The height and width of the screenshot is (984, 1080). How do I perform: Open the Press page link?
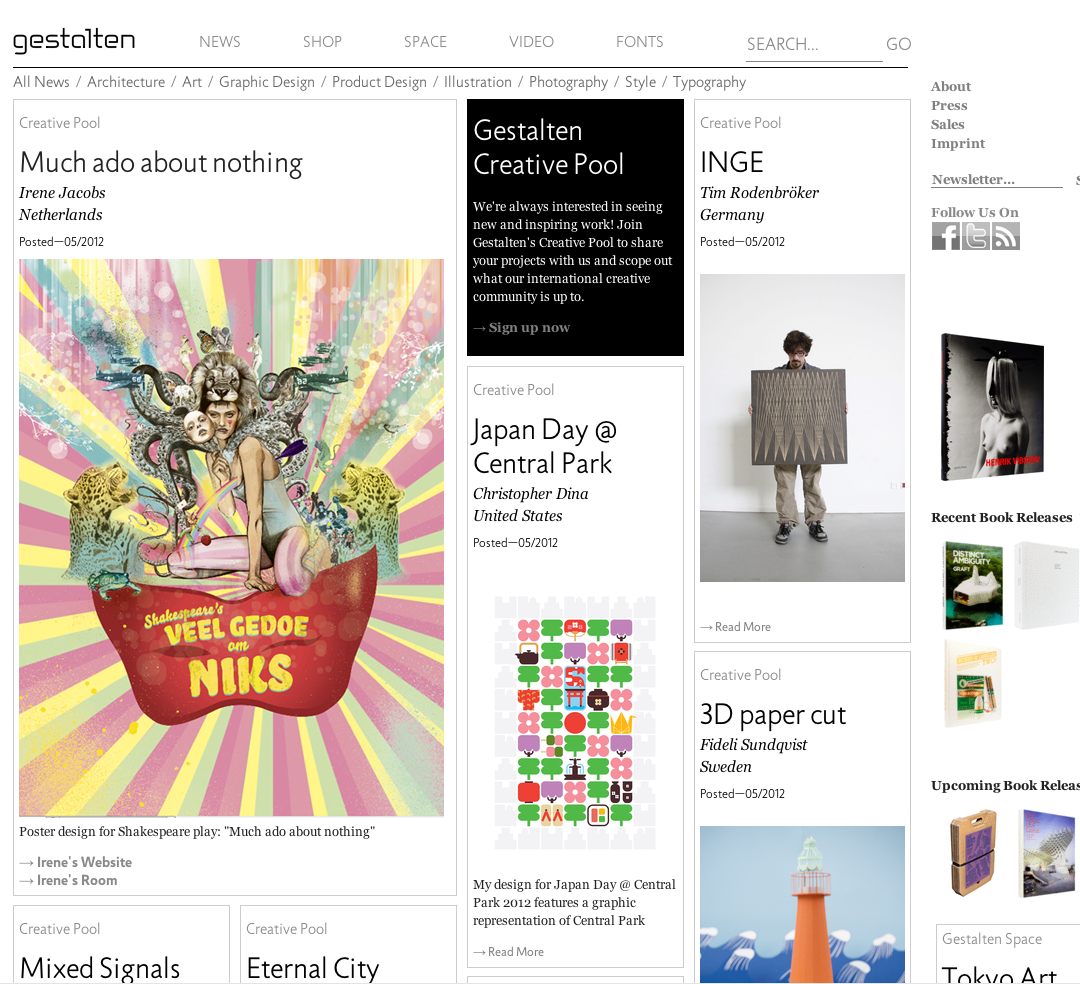(x=949, y=105)
